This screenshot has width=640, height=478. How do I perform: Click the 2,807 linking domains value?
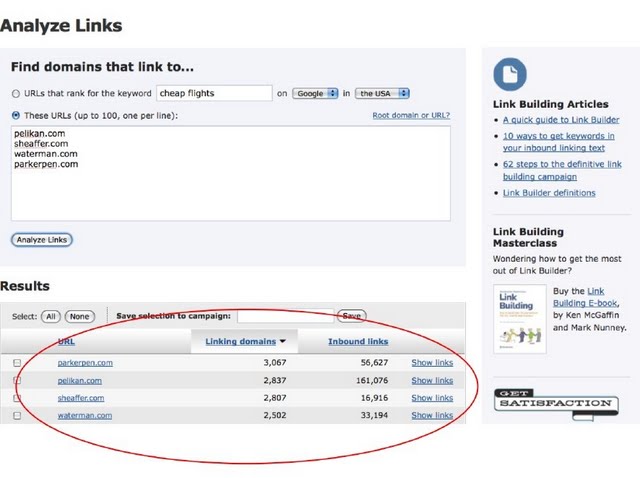pos(275,398)
